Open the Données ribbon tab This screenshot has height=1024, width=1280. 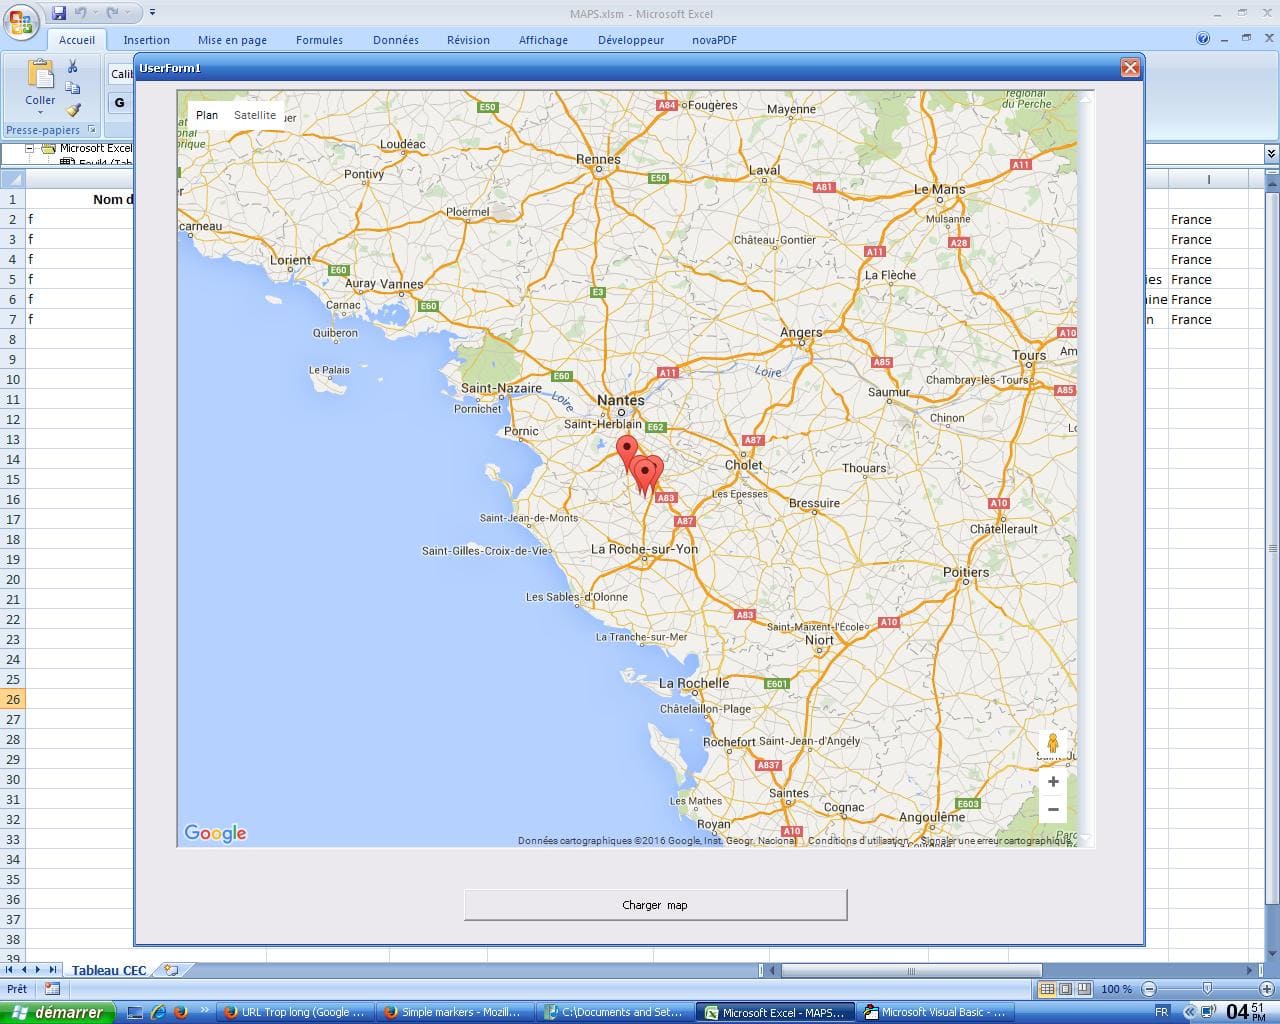pos(396,40)
